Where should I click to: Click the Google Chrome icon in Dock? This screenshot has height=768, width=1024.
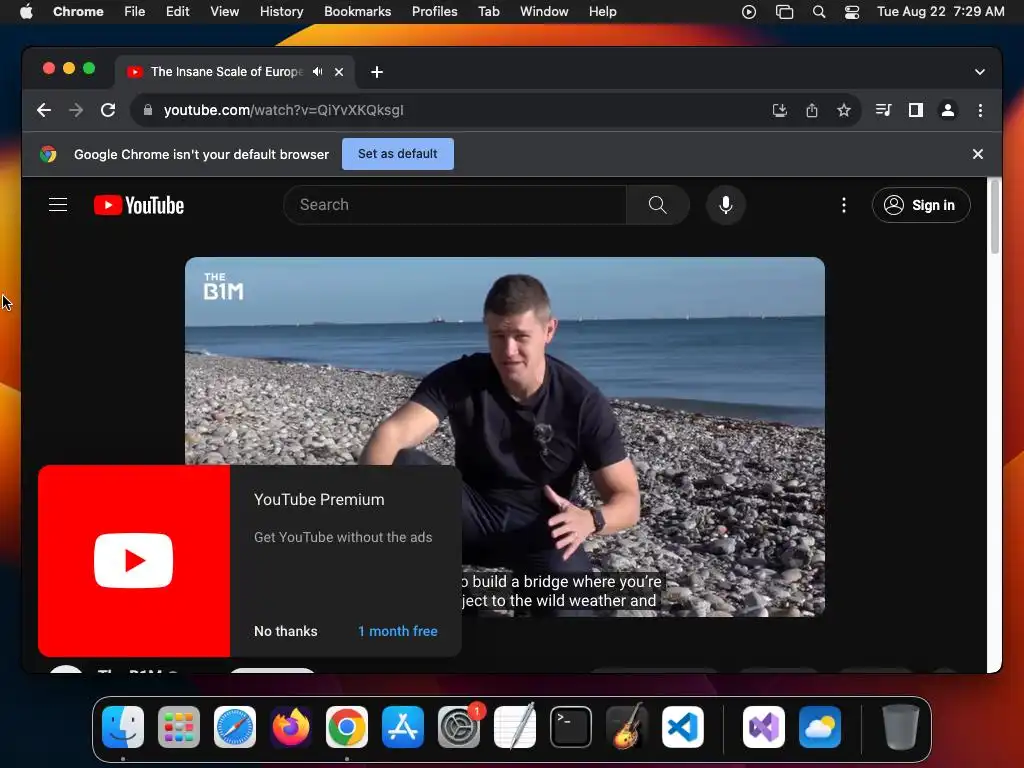pos(347,727)
